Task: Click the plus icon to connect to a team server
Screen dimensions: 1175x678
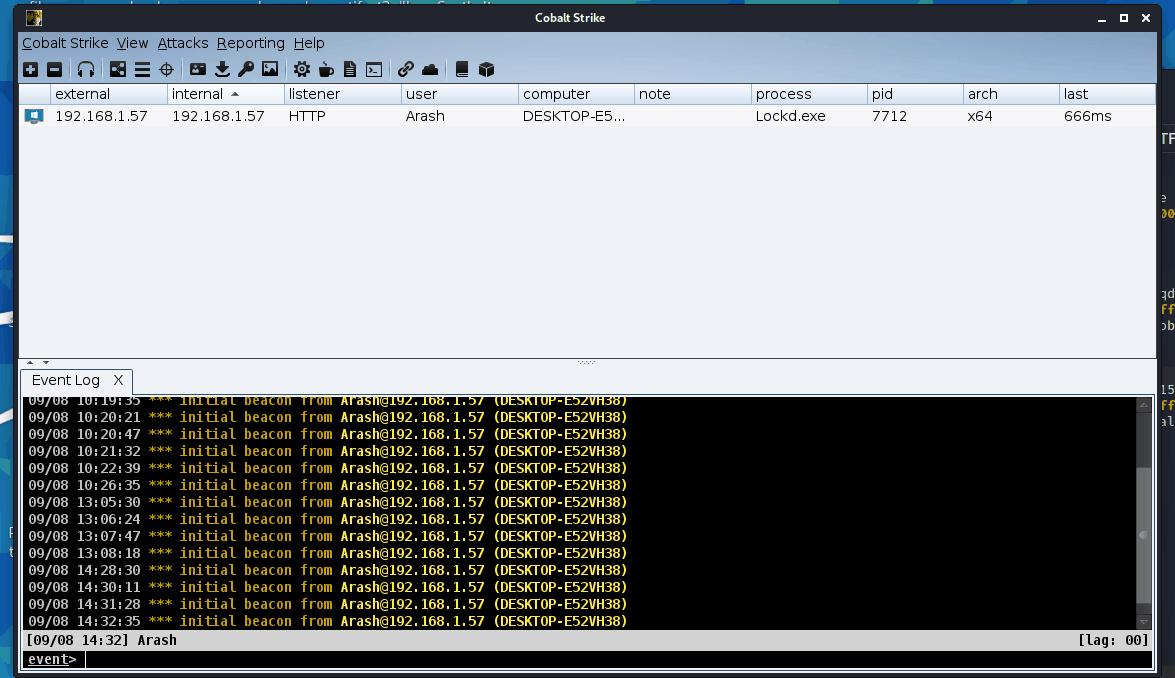Action: click(31, 70)
